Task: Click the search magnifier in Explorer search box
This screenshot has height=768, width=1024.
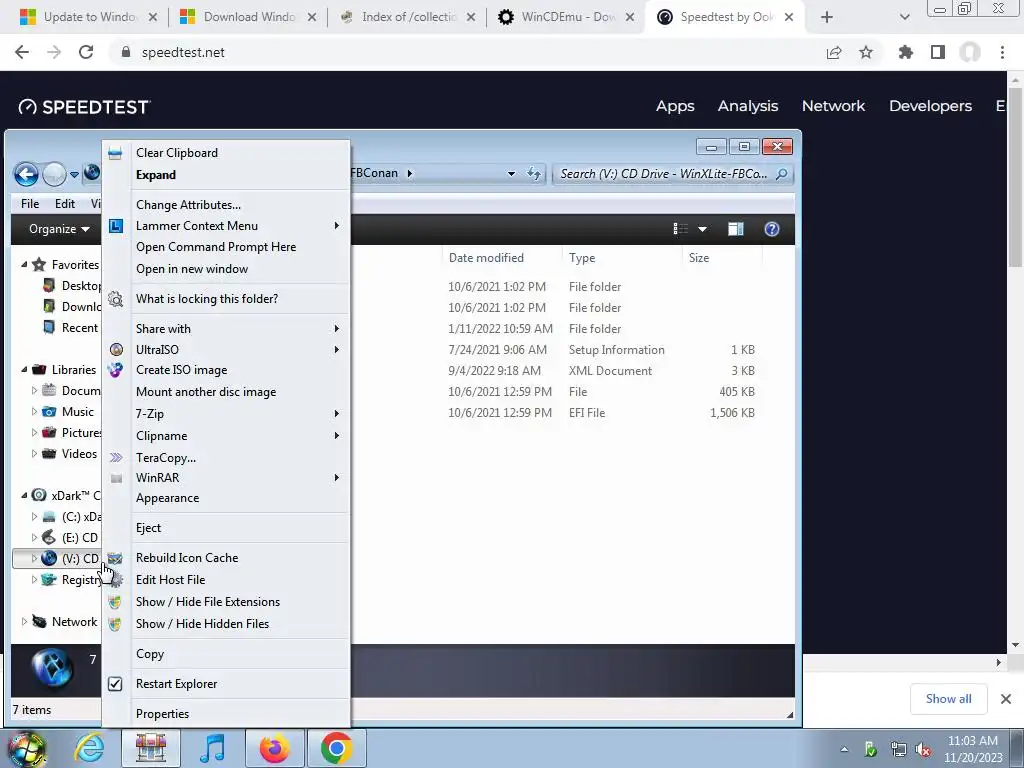Action: [x=781, y=174]
